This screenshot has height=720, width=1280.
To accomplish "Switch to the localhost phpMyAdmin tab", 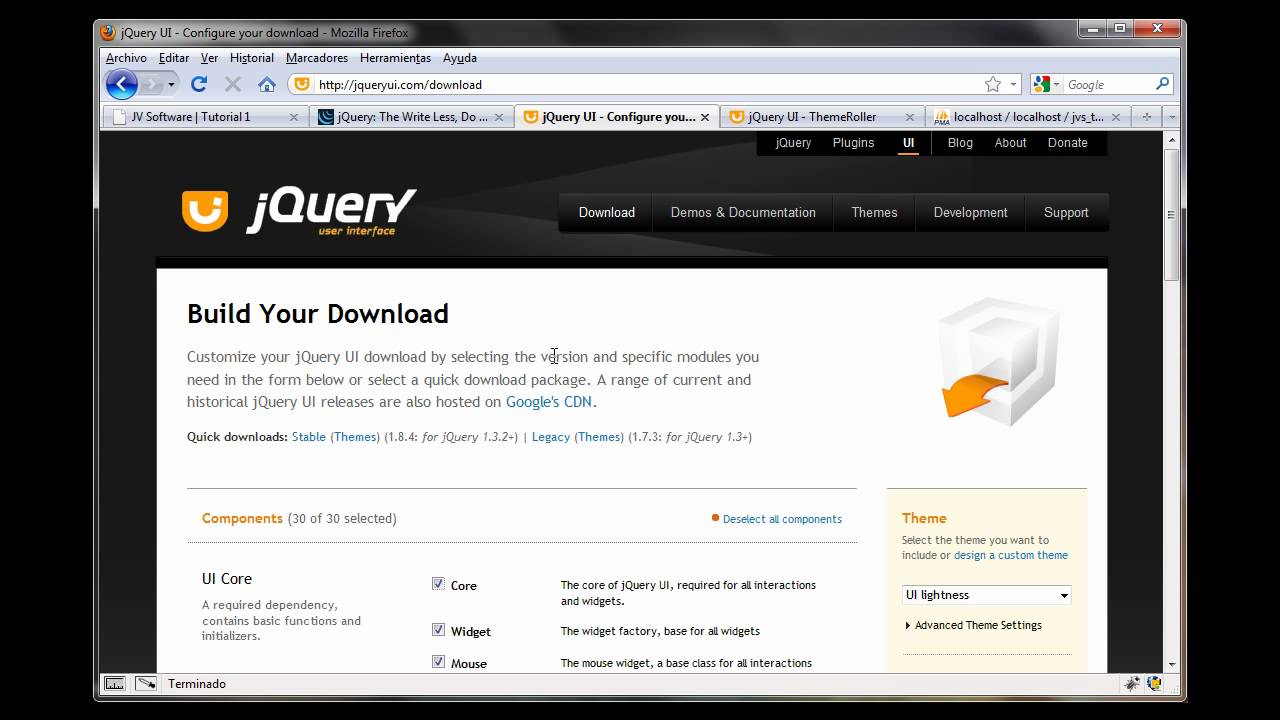I will (x=1027, y=117).
